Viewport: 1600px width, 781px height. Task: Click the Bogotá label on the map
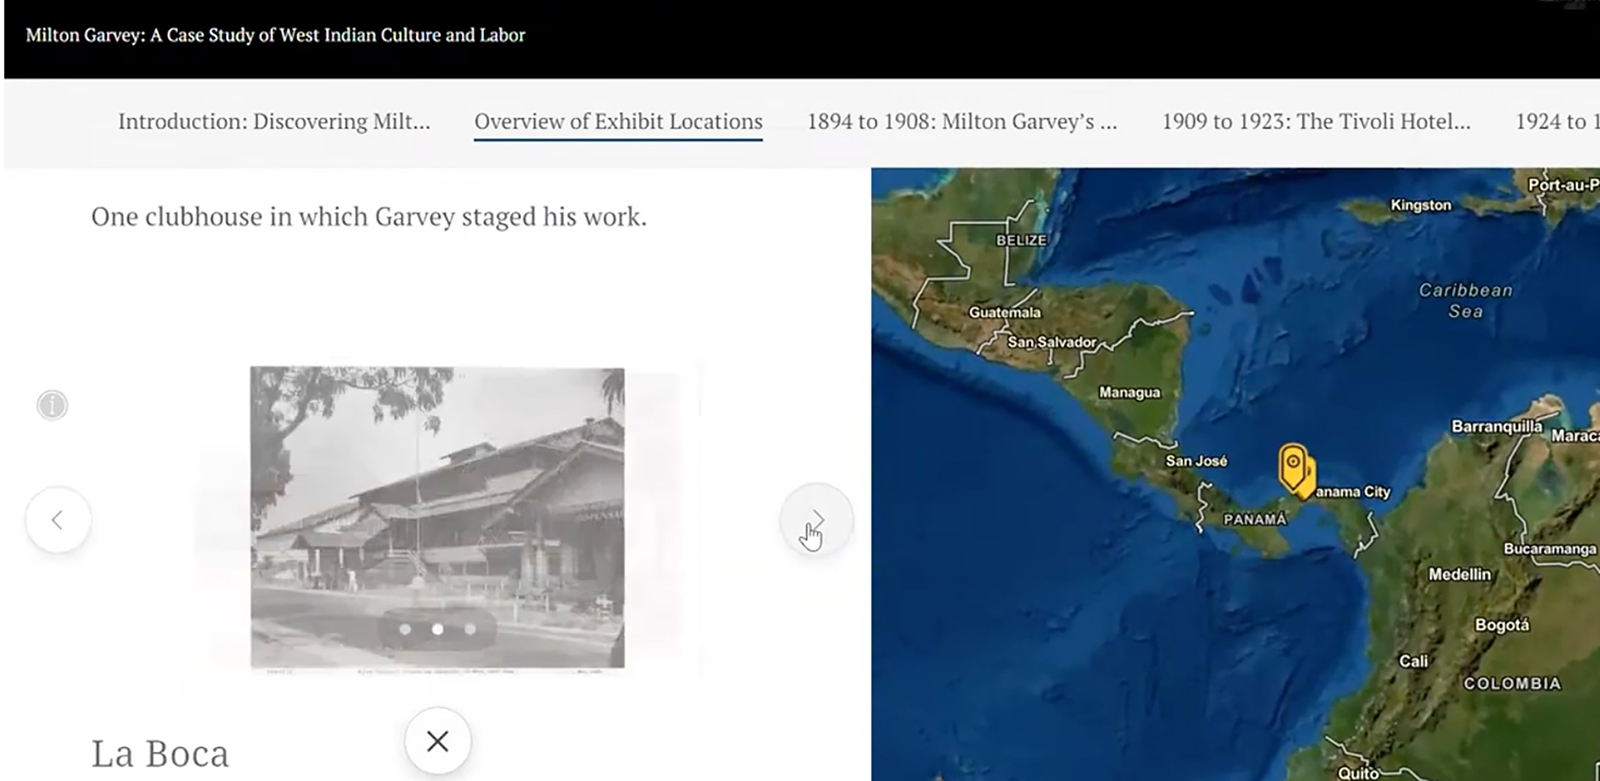click(x=1502, y=625)
